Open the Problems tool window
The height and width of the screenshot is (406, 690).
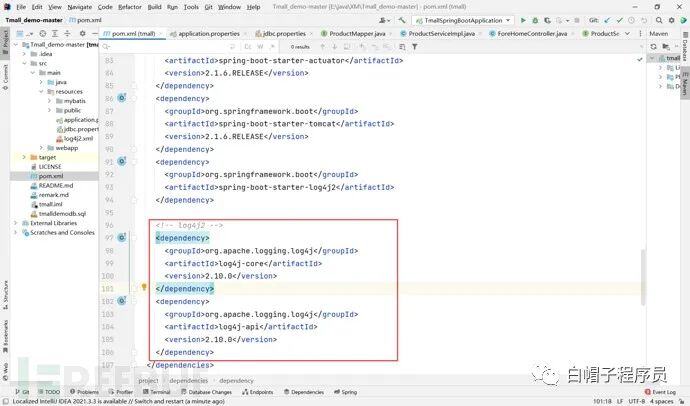coord(84,392)
